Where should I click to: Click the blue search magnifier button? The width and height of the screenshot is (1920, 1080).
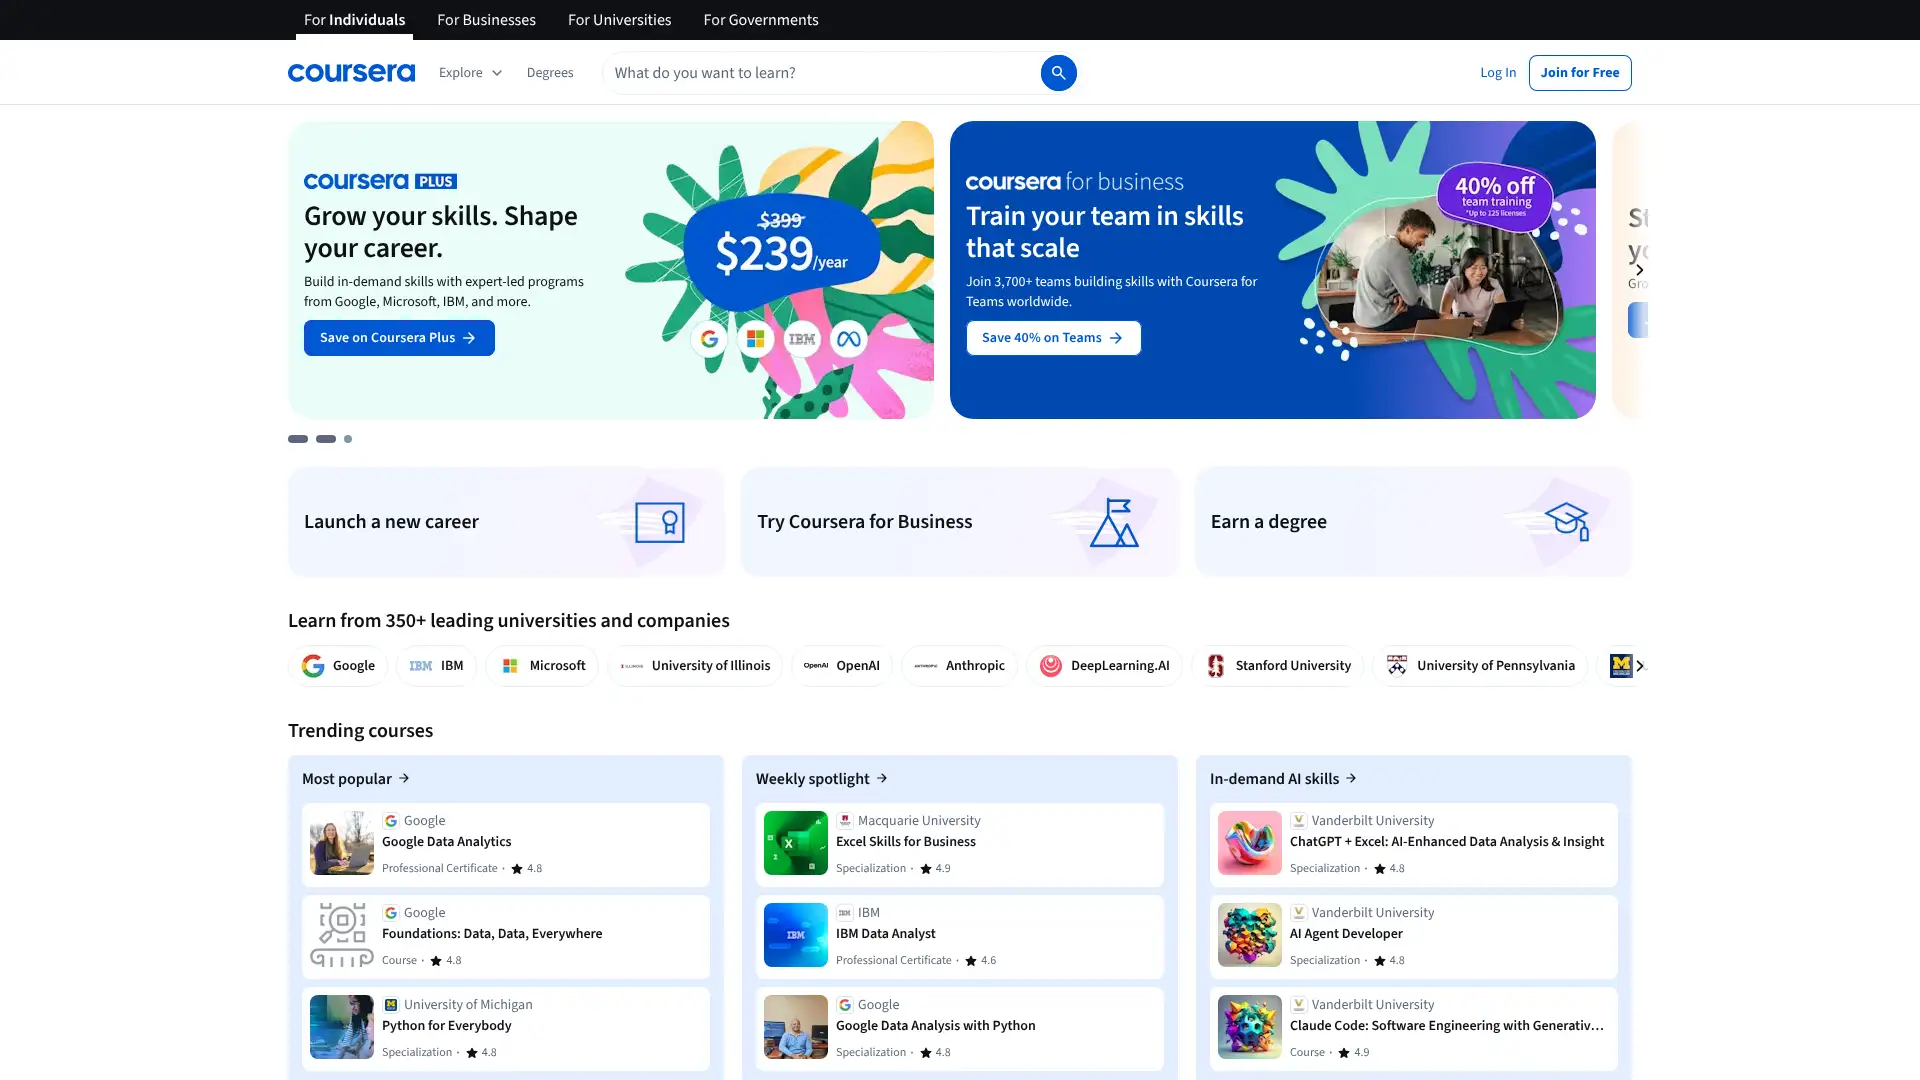point(1058,73)
